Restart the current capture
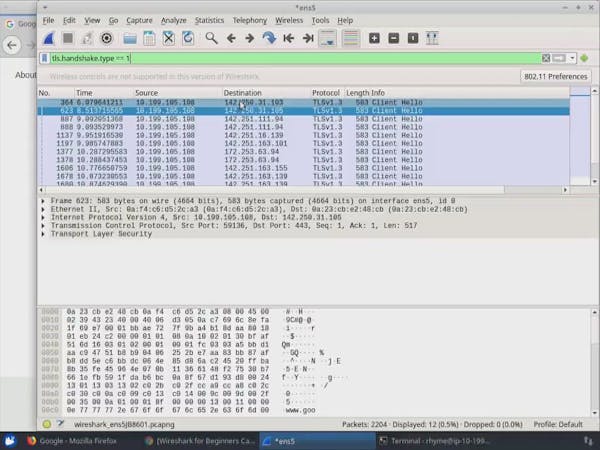 tap(87, 38)
